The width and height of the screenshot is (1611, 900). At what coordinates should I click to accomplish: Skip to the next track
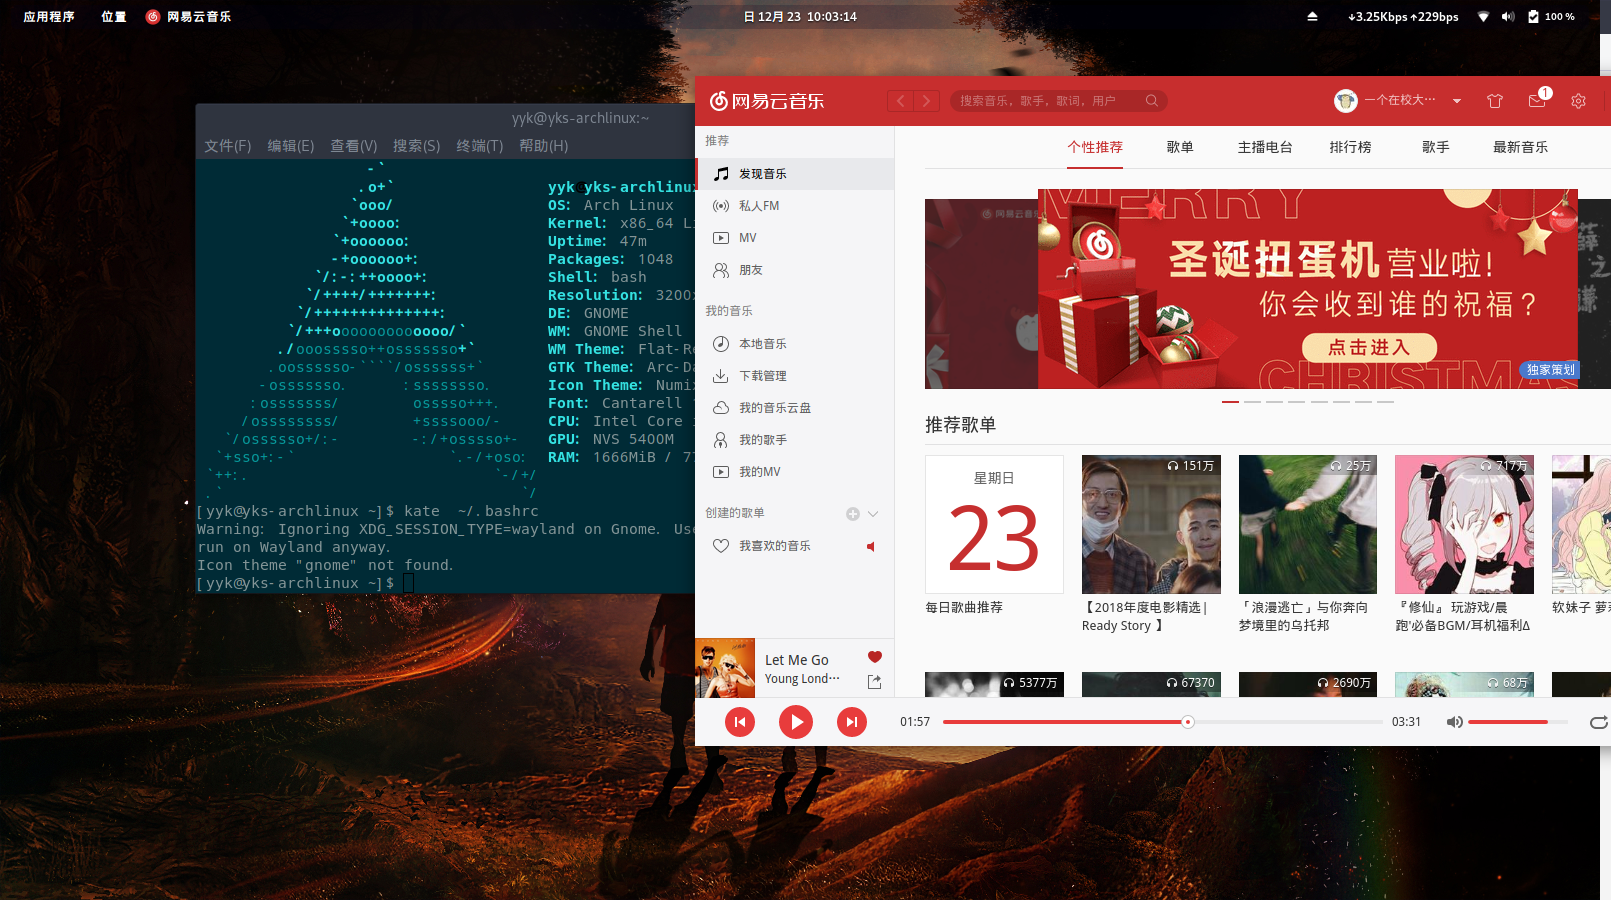click(x=852, y=722)
